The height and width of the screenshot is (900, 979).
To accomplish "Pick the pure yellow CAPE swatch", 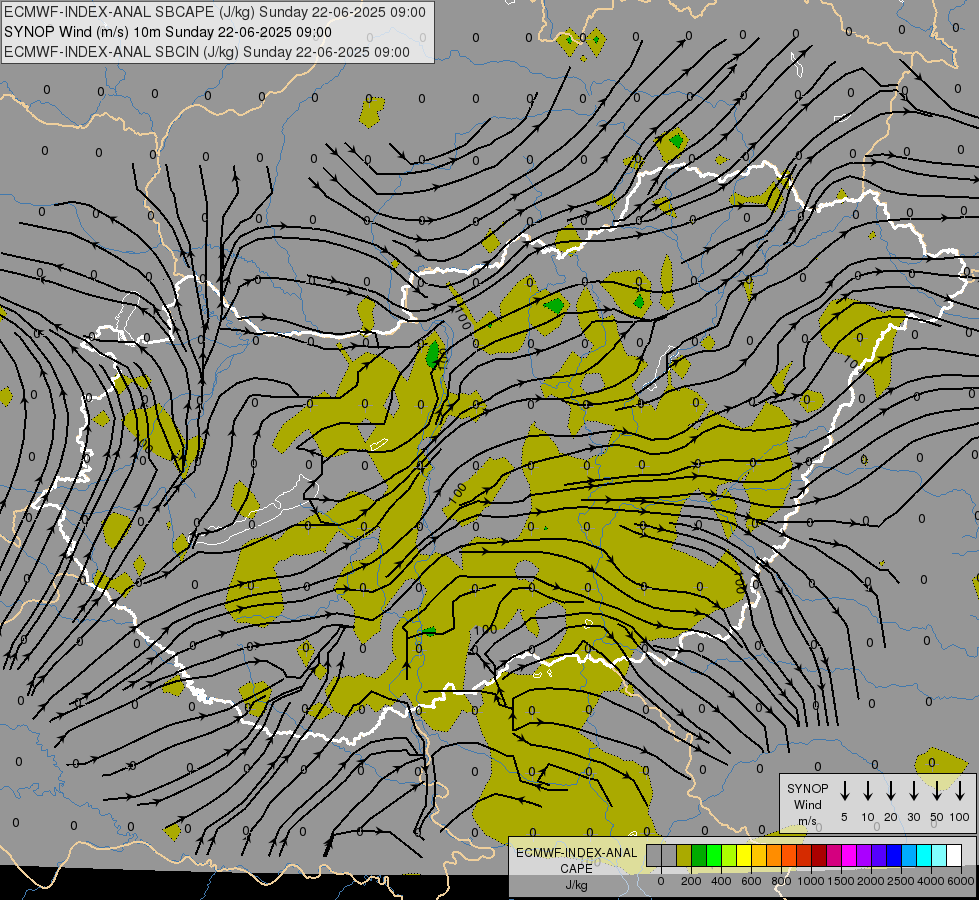I will pyautogui.click(x=744, y=855).
